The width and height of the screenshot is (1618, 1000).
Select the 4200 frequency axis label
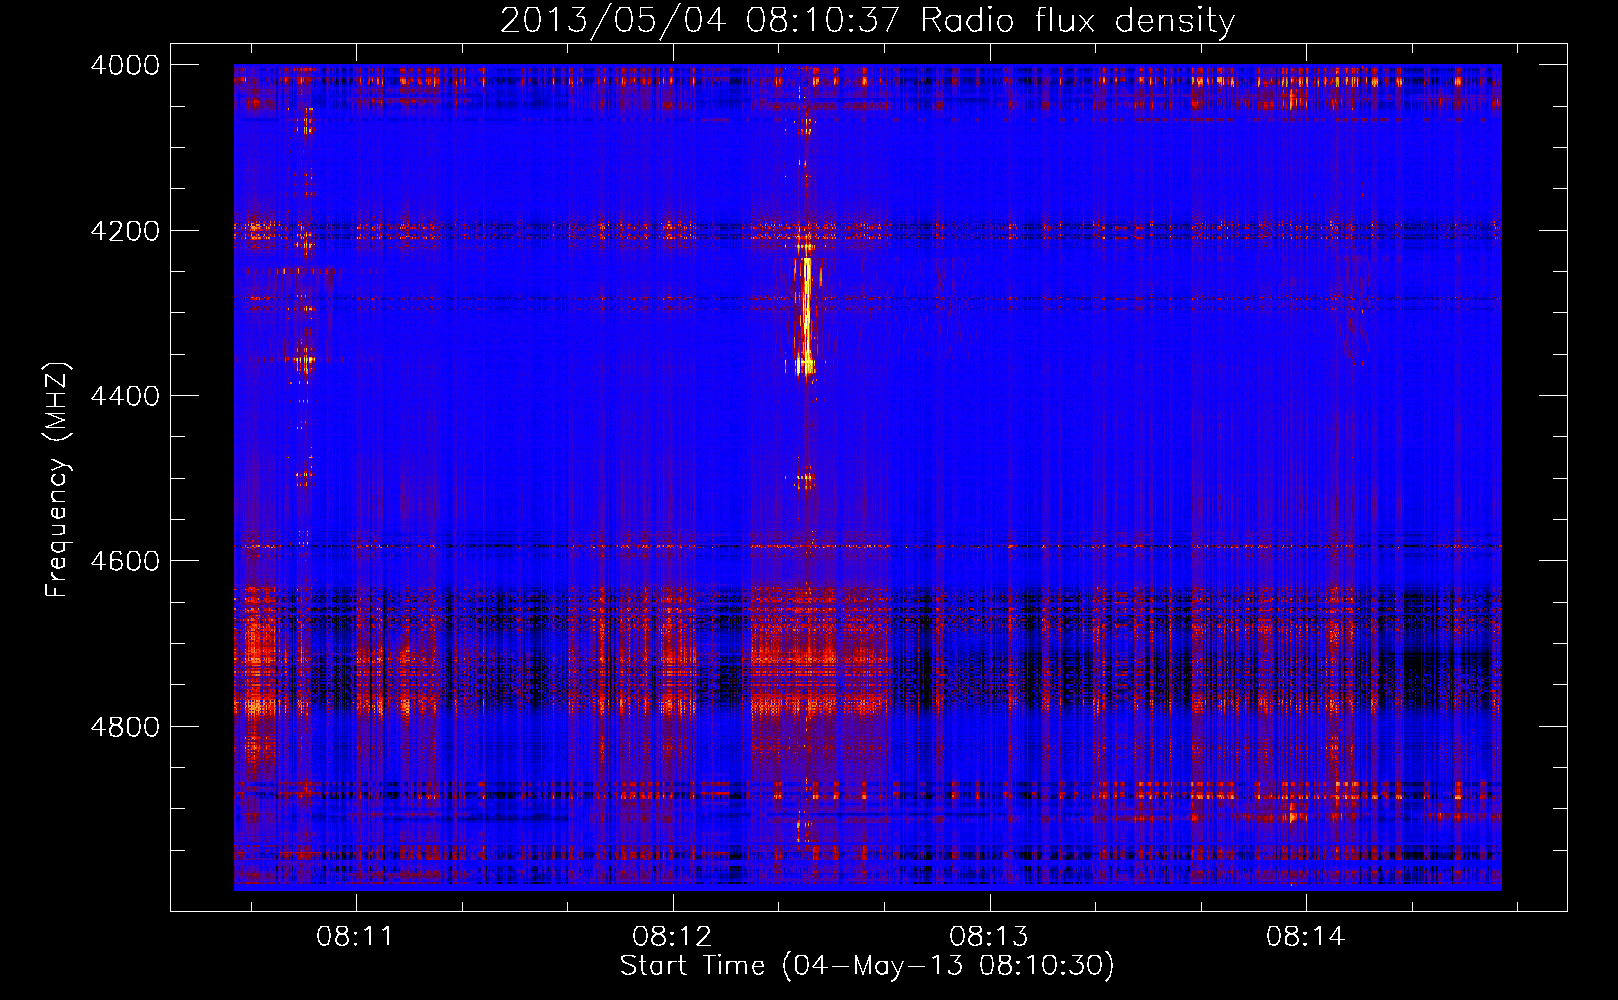[125, 231]
